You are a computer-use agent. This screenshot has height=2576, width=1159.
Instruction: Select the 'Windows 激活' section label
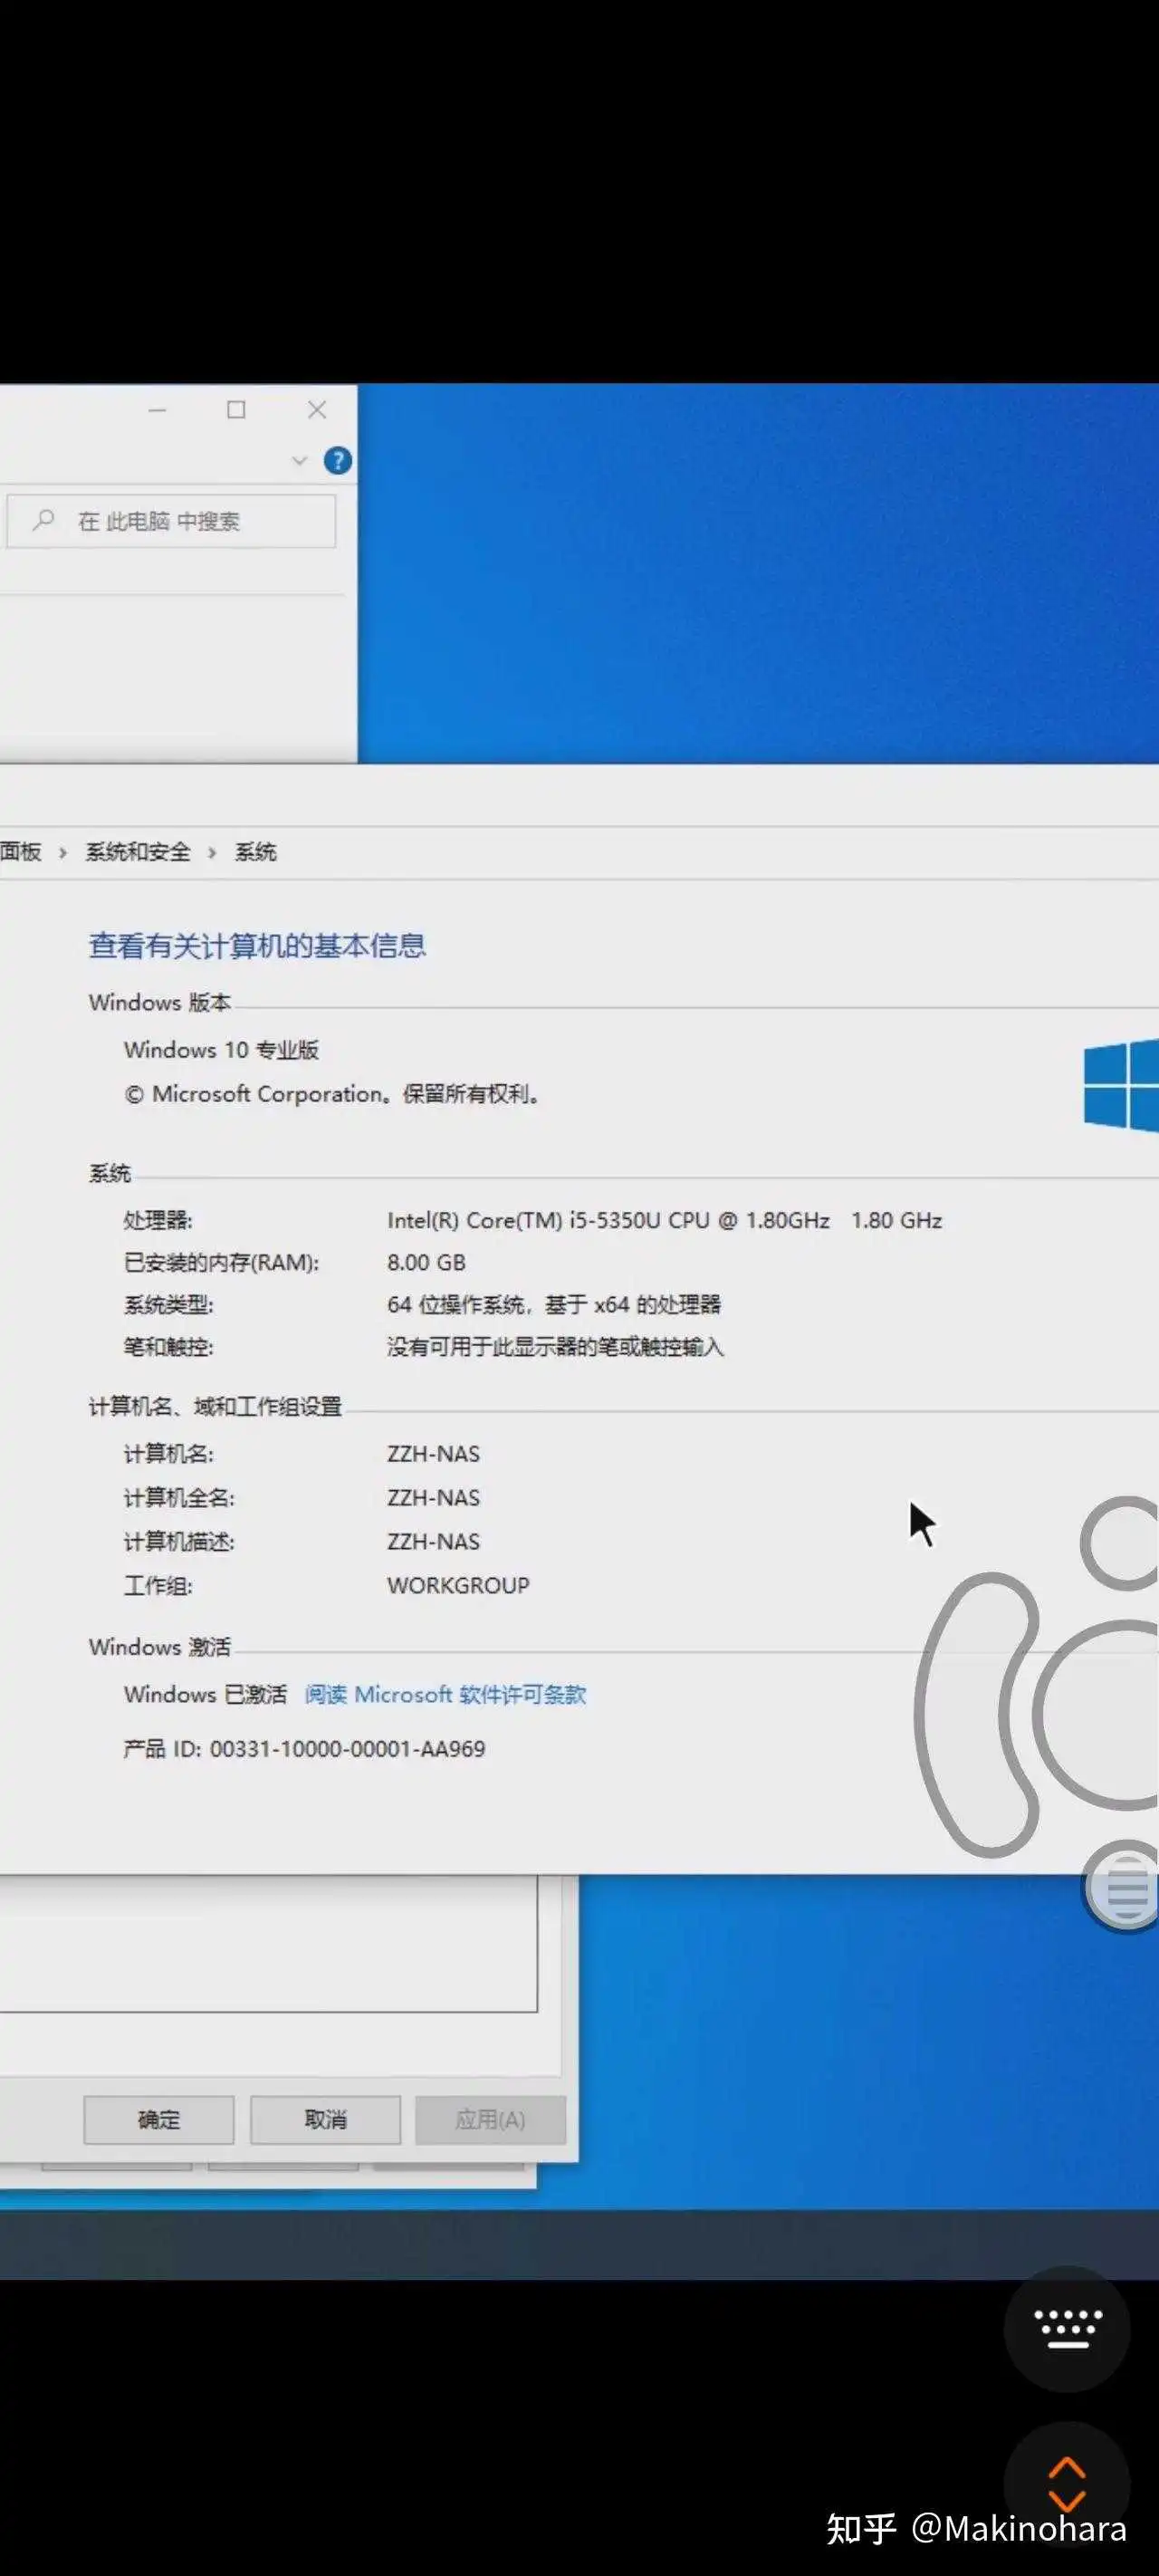[160, 1646]
